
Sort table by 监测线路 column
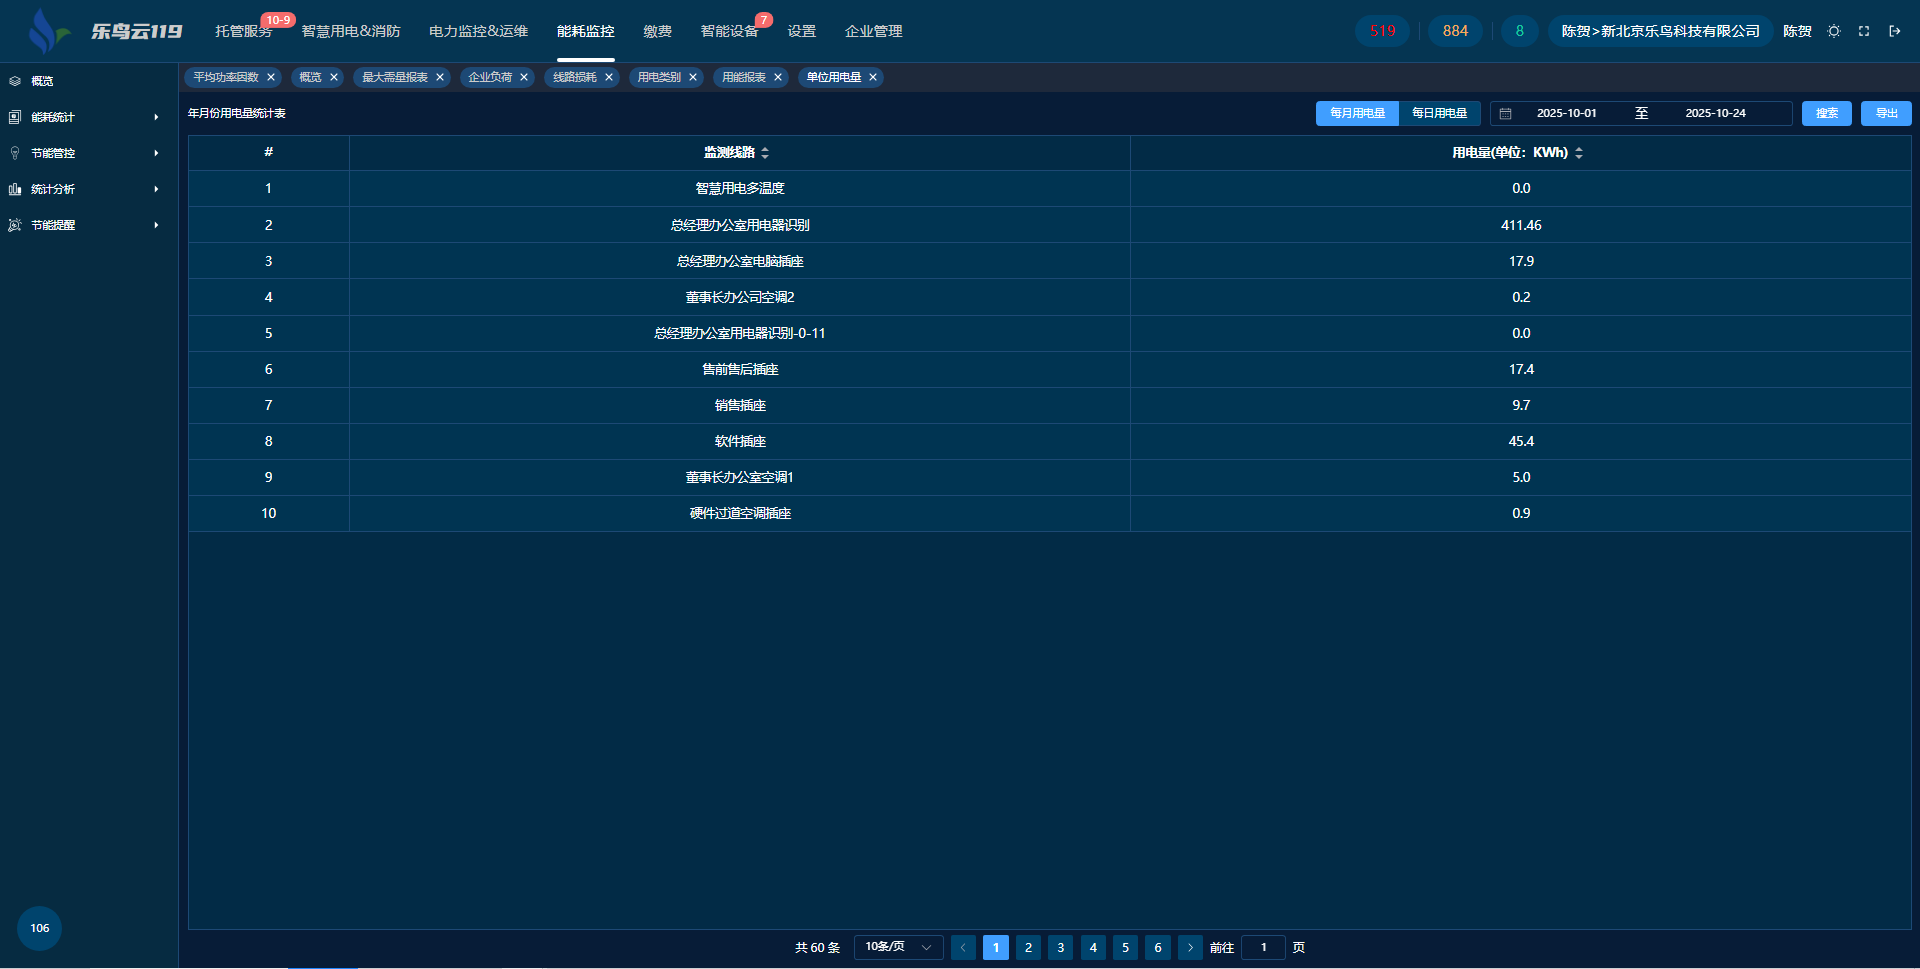765,153
